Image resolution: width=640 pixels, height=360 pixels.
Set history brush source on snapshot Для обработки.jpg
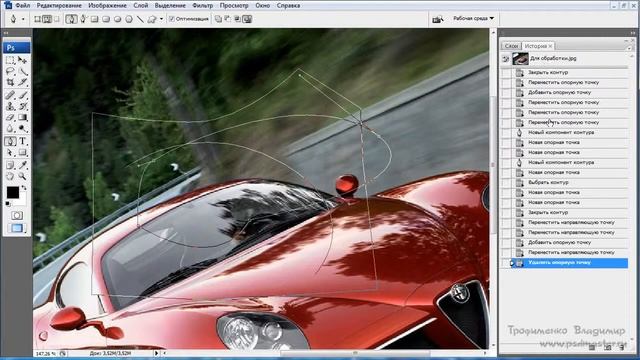506,59
